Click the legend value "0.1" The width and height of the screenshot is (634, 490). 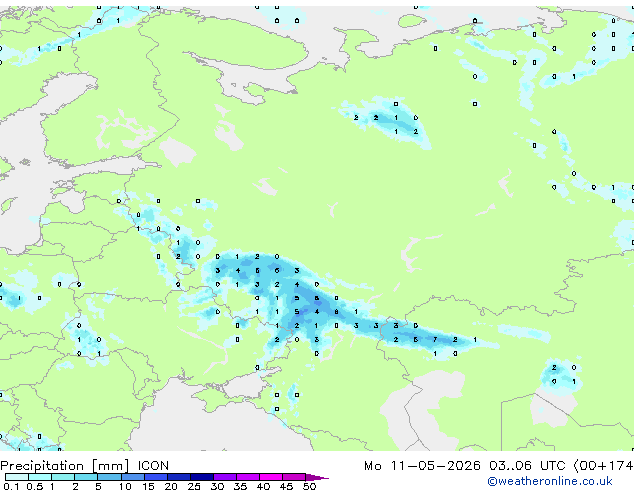coord(11,486)
